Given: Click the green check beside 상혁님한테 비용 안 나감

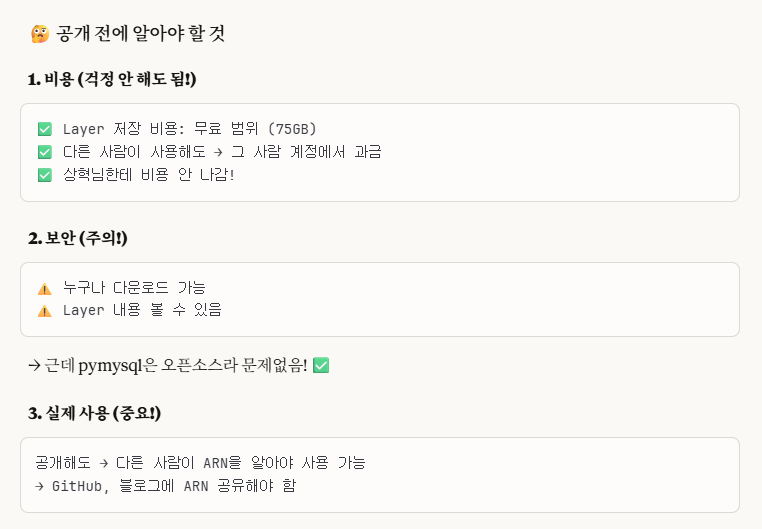Looking at the screenshot, I should pyautogui.click(x=45, y=175).
